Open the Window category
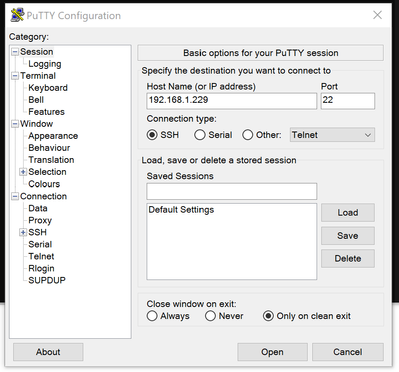Screen dimensions: 399x372 (x=36, y=124)
